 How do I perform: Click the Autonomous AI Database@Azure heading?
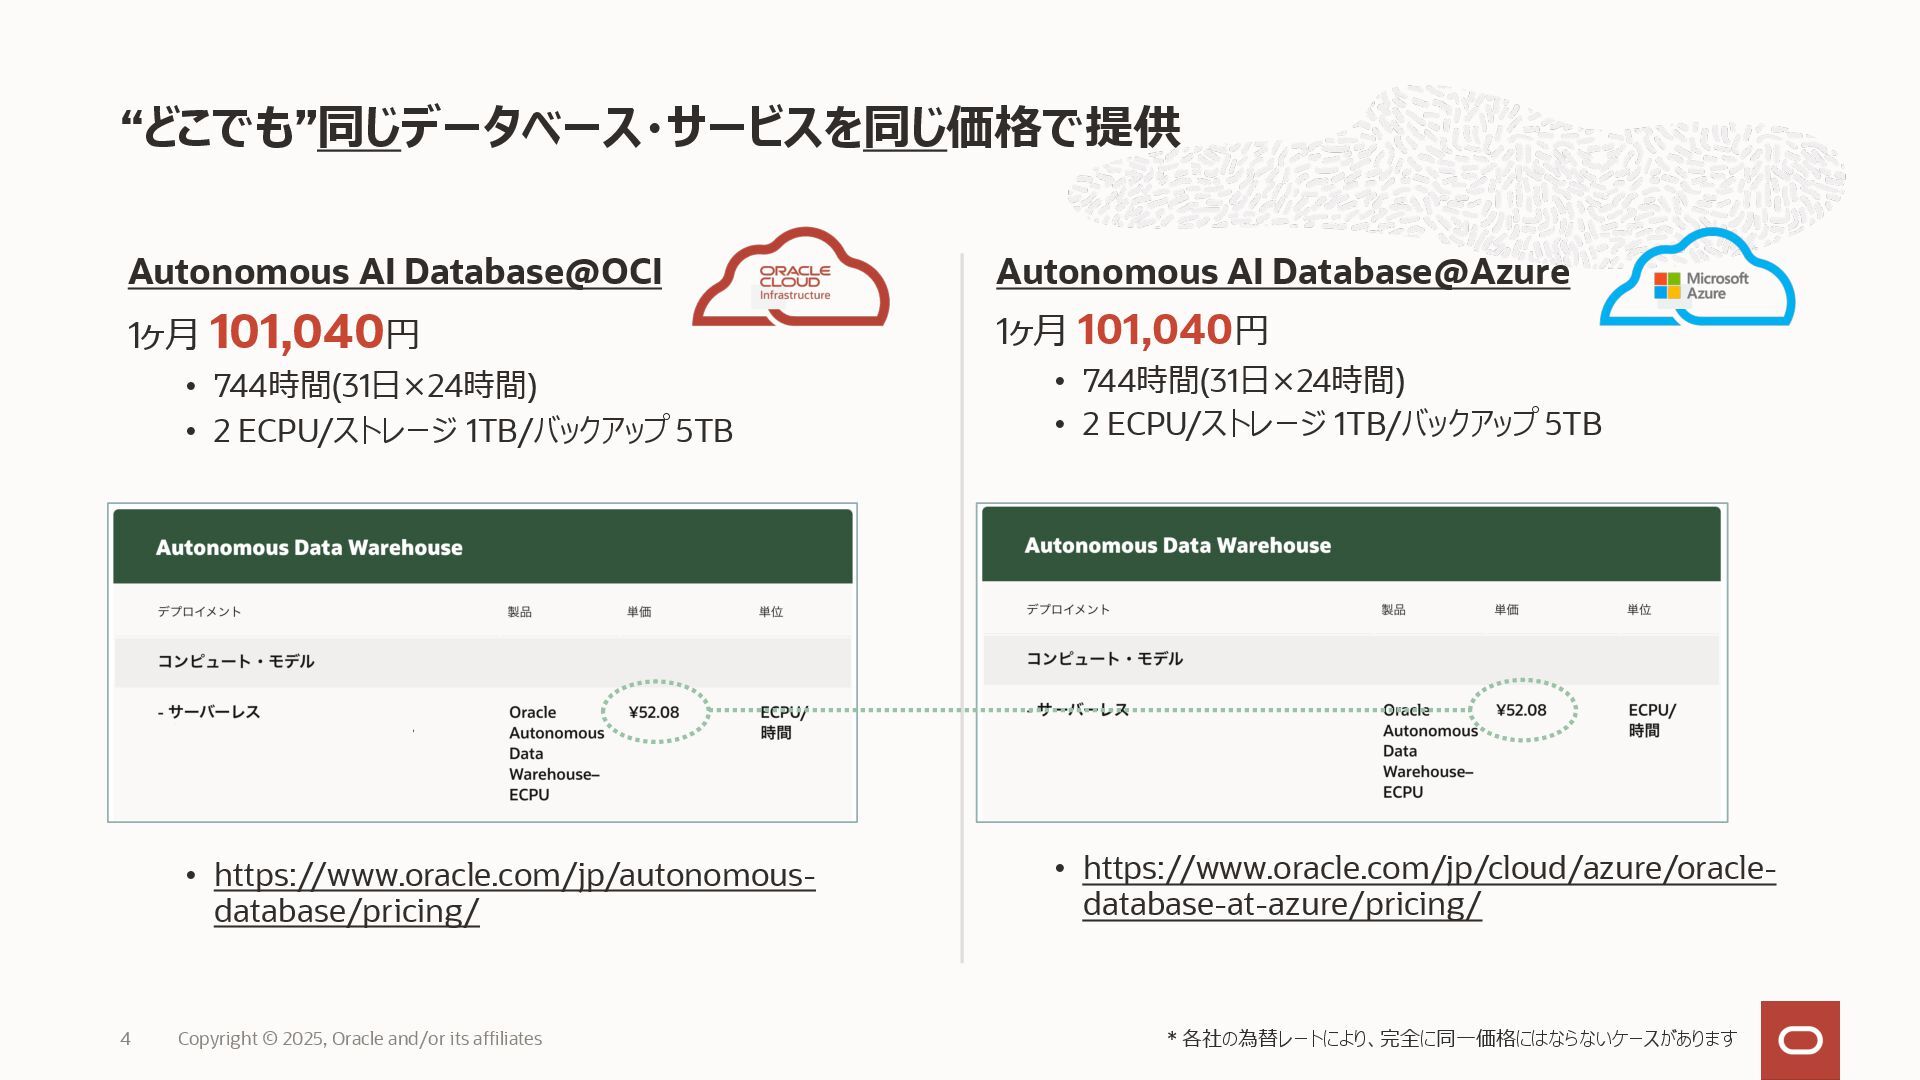point(1282,272)
